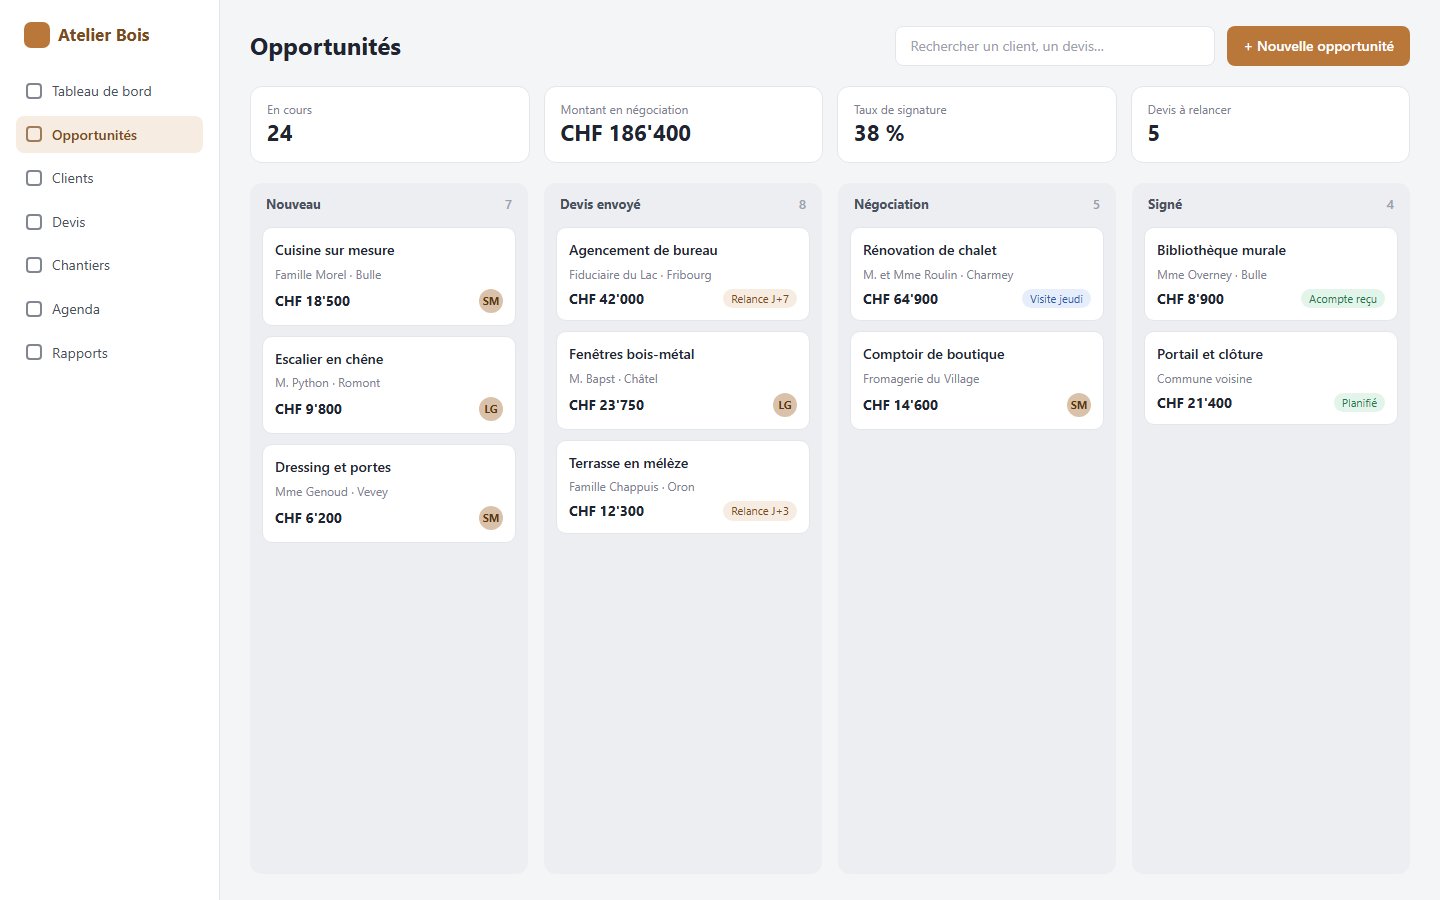Click the icon next to Rapports

pos(34,353)
